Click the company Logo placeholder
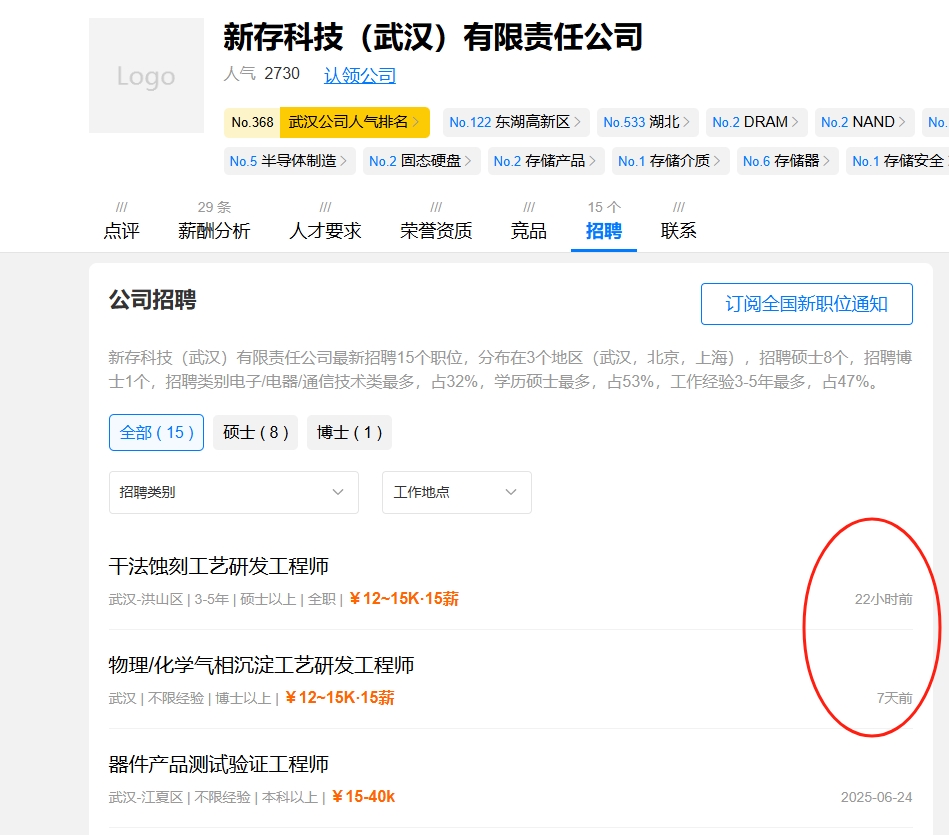Screen dimensions: 949x835 [x=146, y=76]
